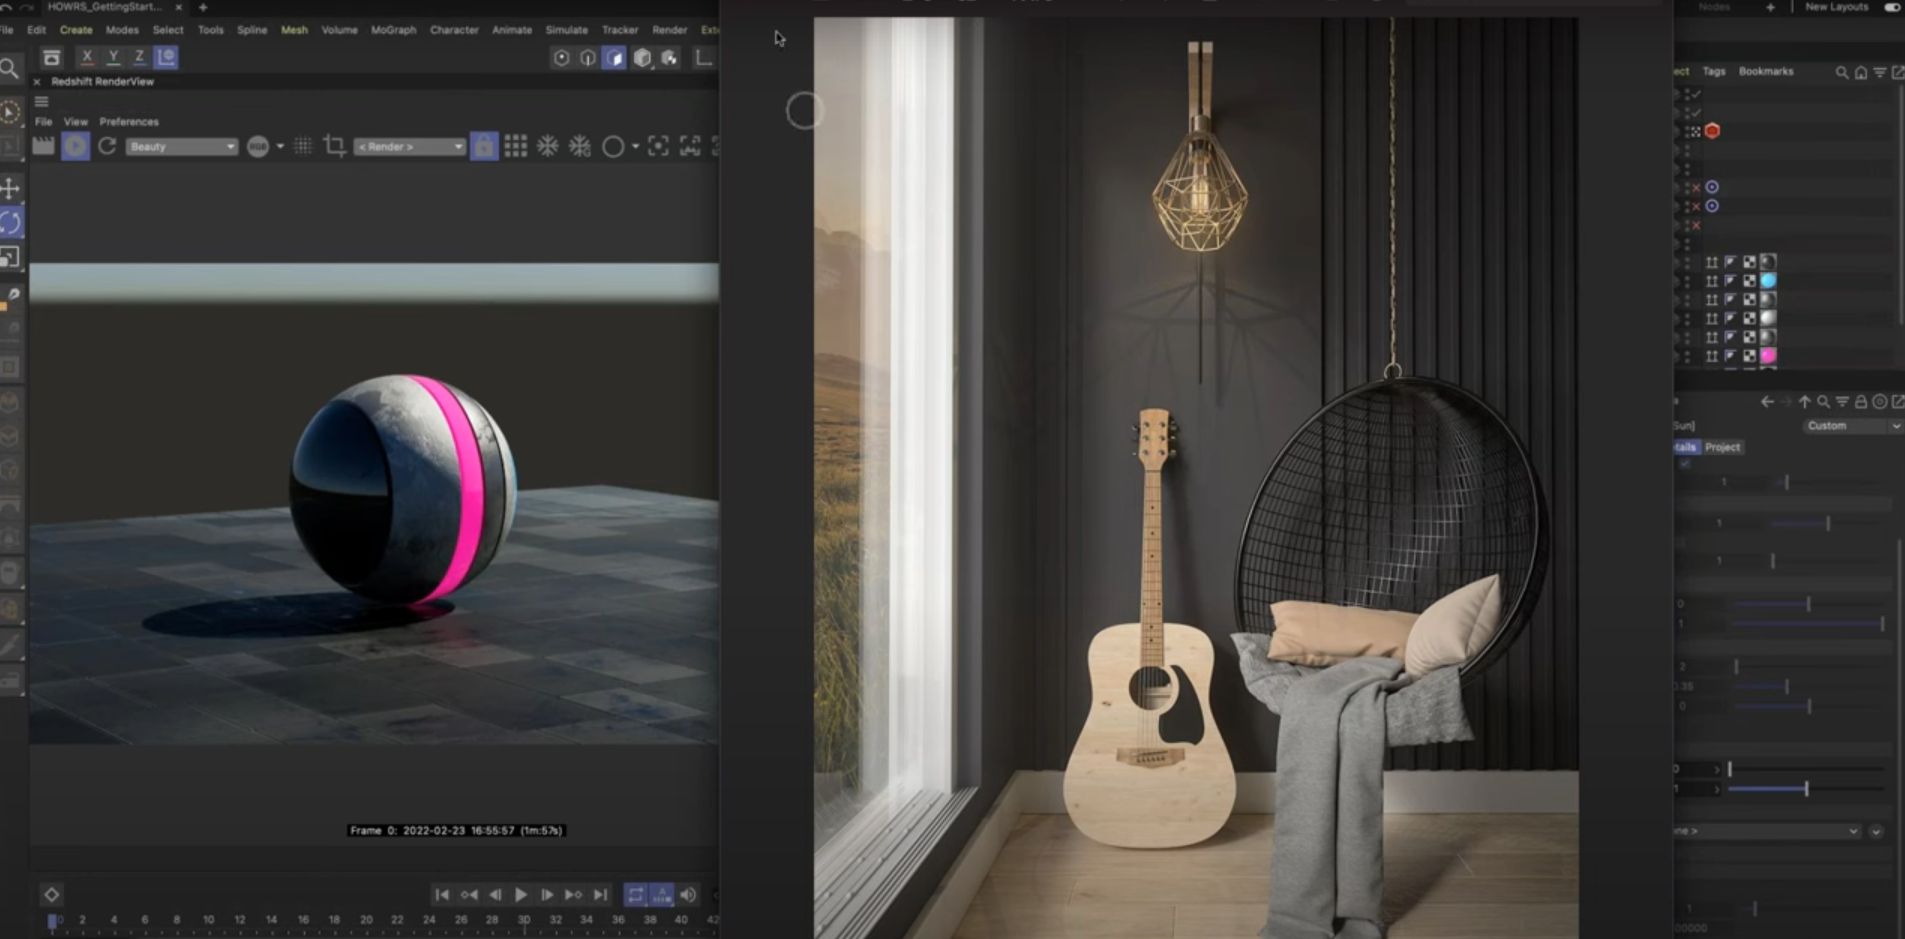Start a new render in Redshift RenderView
The image size is (1905, 939).
click(x=74, y=146)
